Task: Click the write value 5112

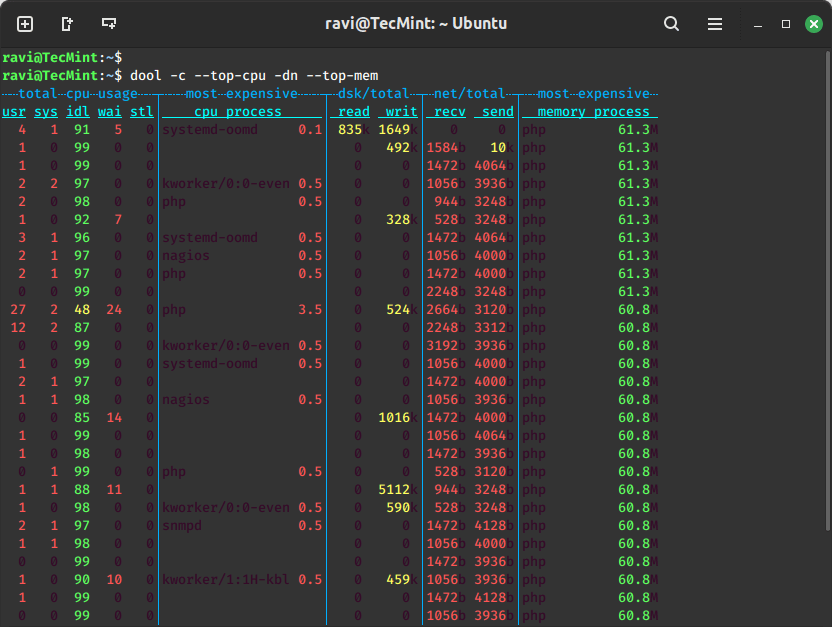Action: click(x=394, y=489)
